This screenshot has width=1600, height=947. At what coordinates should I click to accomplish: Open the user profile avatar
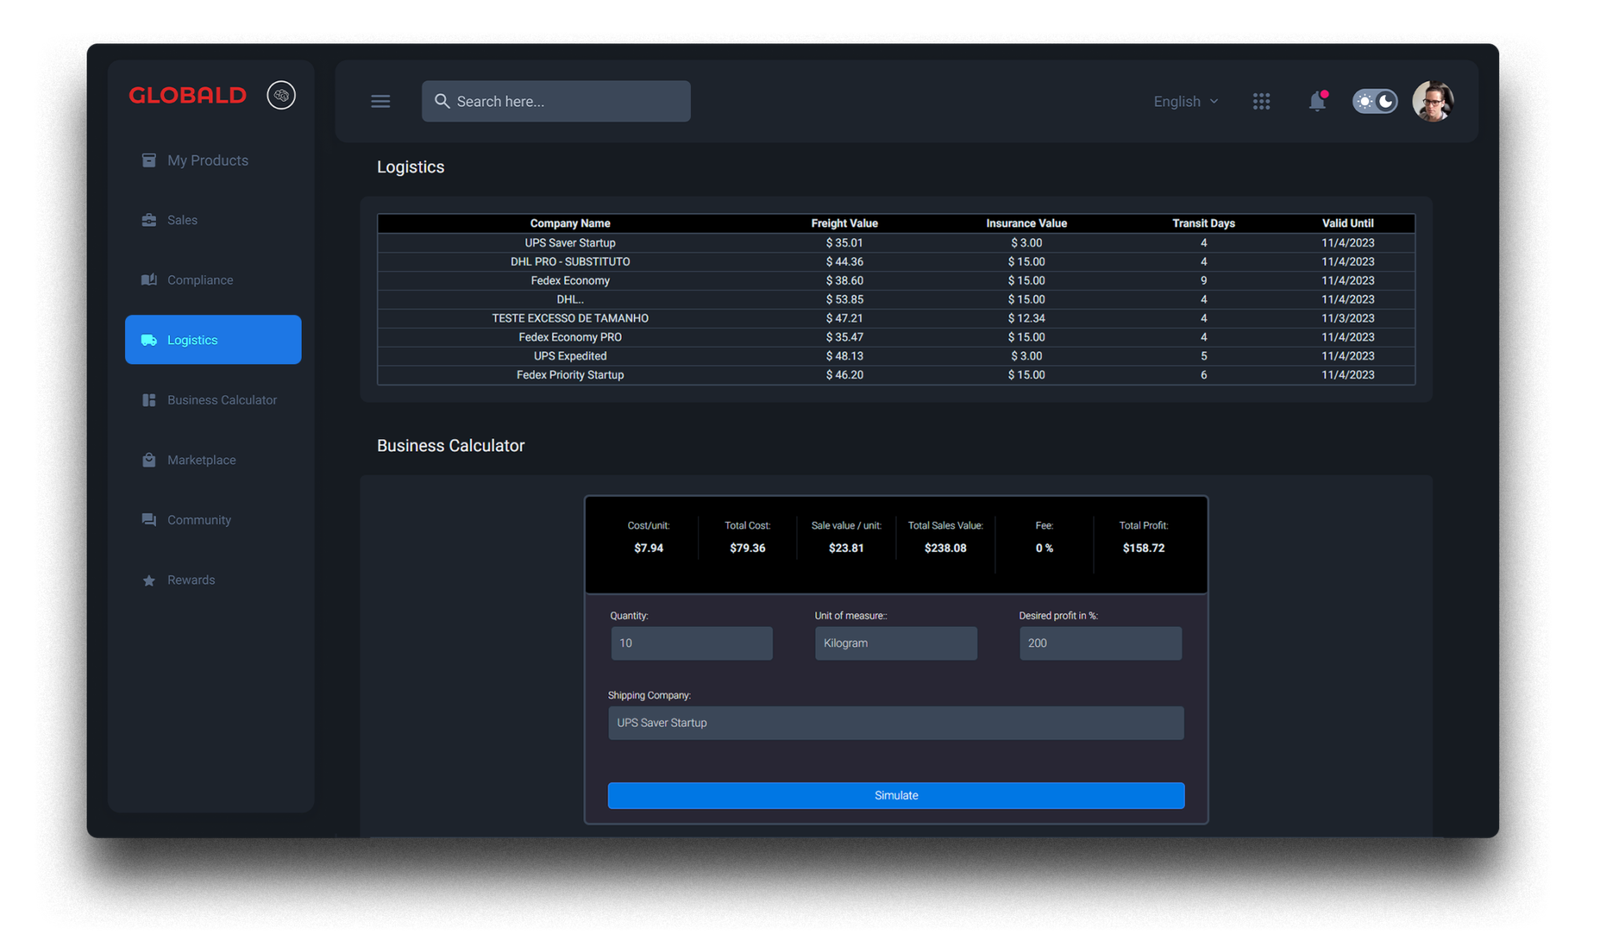[1432, 101]
